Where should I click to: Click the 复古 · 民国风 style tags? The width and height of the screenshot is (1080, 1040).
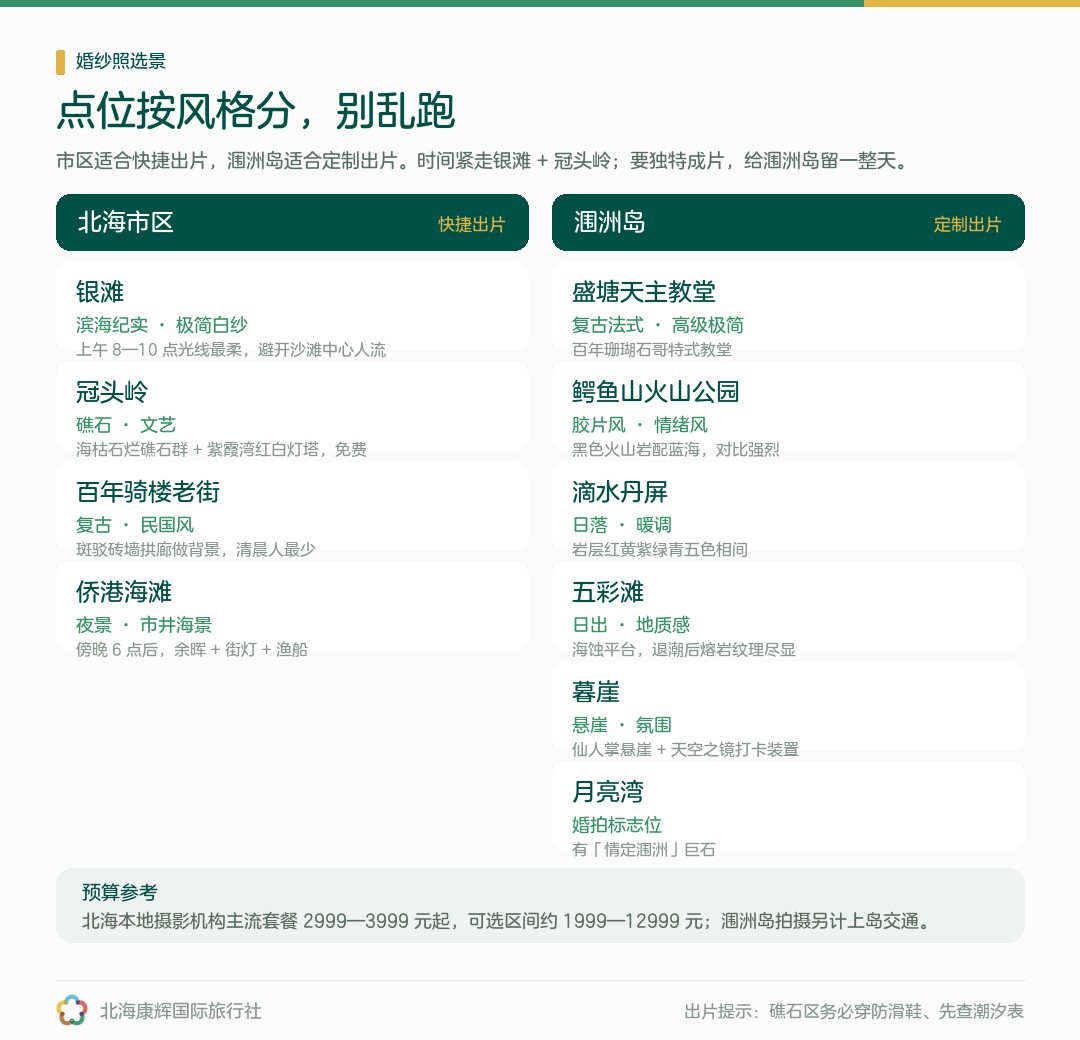tap(135, 525)
